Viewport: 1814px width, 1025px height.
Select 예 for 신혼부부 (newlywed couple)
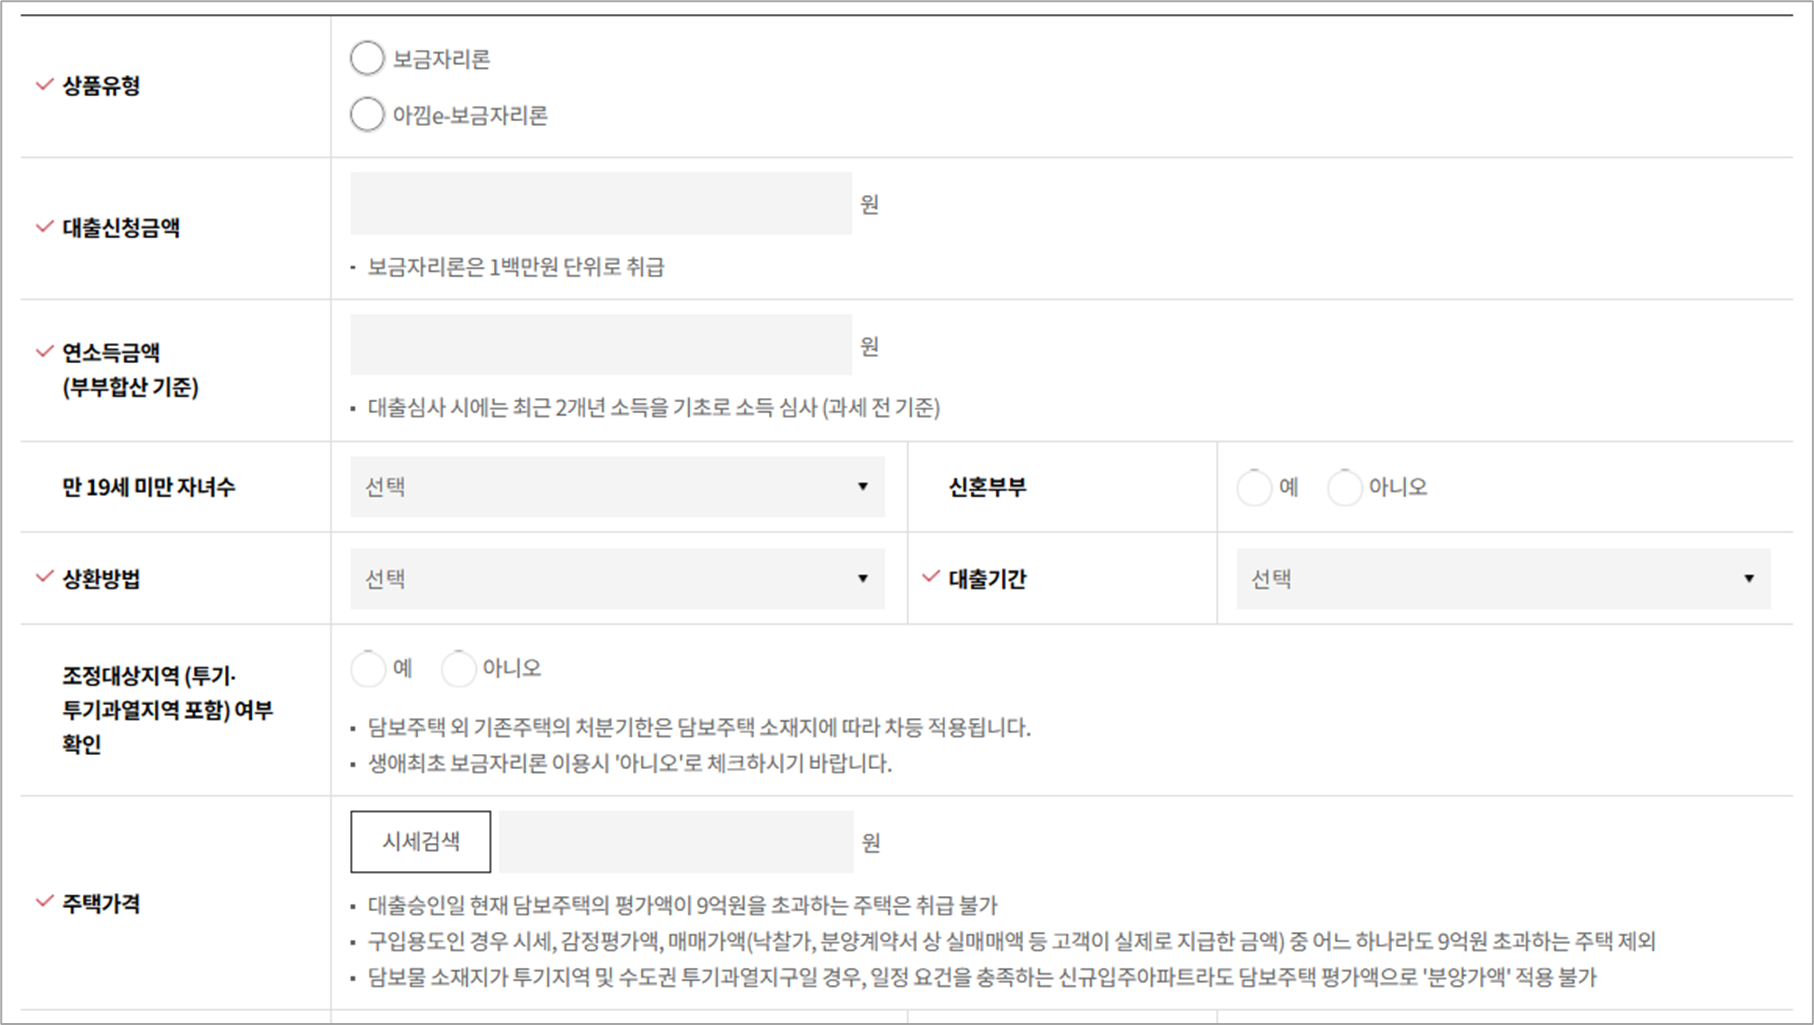coord(1254,488)
